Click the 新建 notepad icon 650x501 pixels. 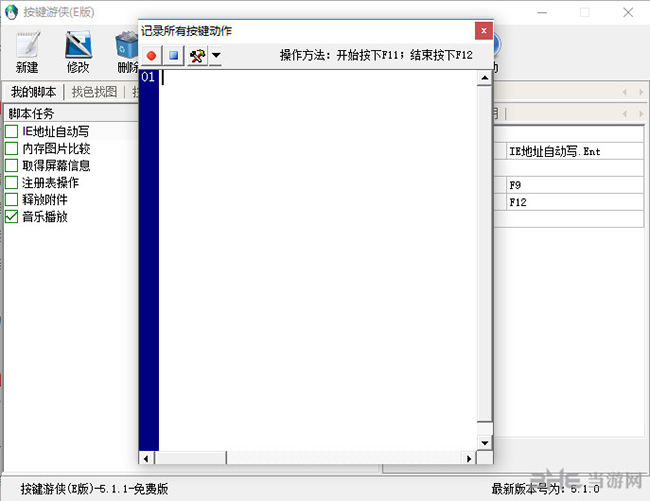tap(28, 44)
